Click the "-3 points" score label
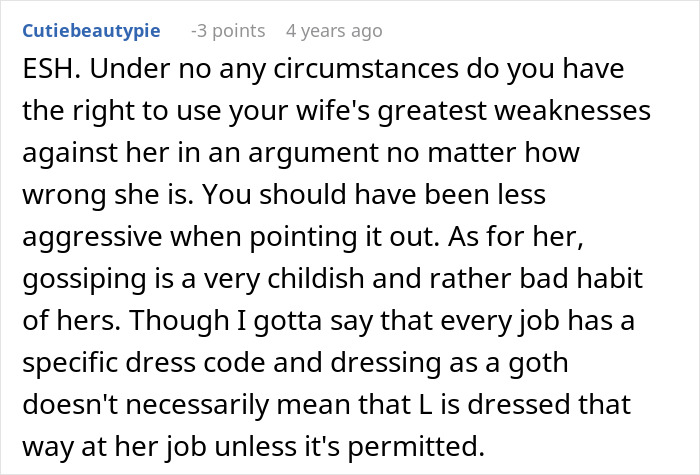The image size is (700, 475). [x=229, y=31]
